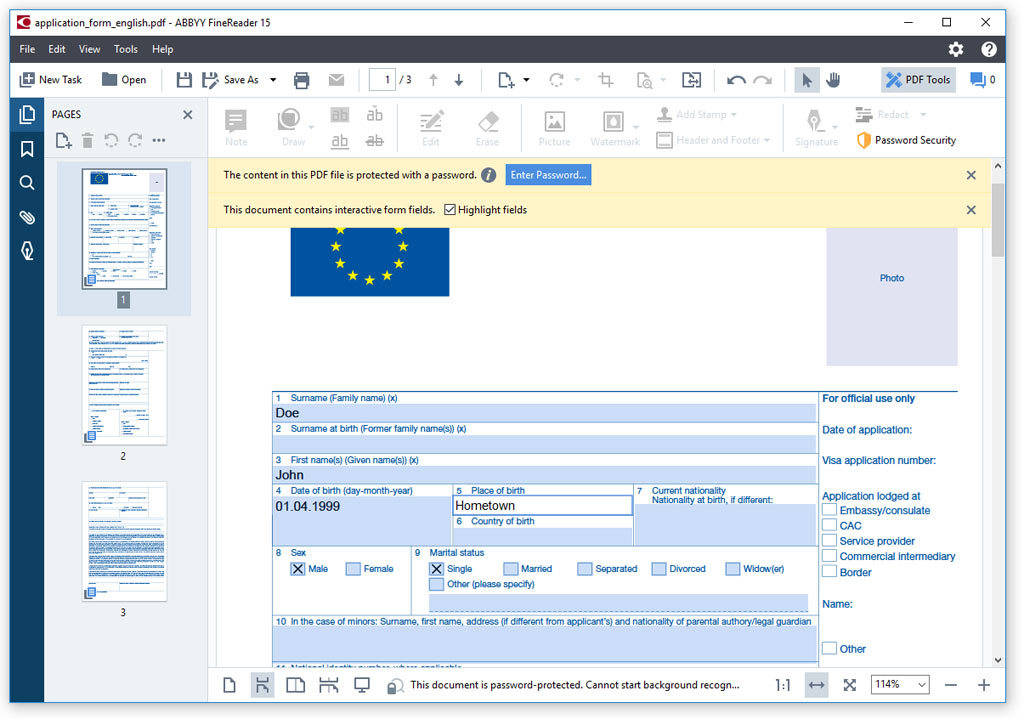Tick the Married marital status box

511,569
